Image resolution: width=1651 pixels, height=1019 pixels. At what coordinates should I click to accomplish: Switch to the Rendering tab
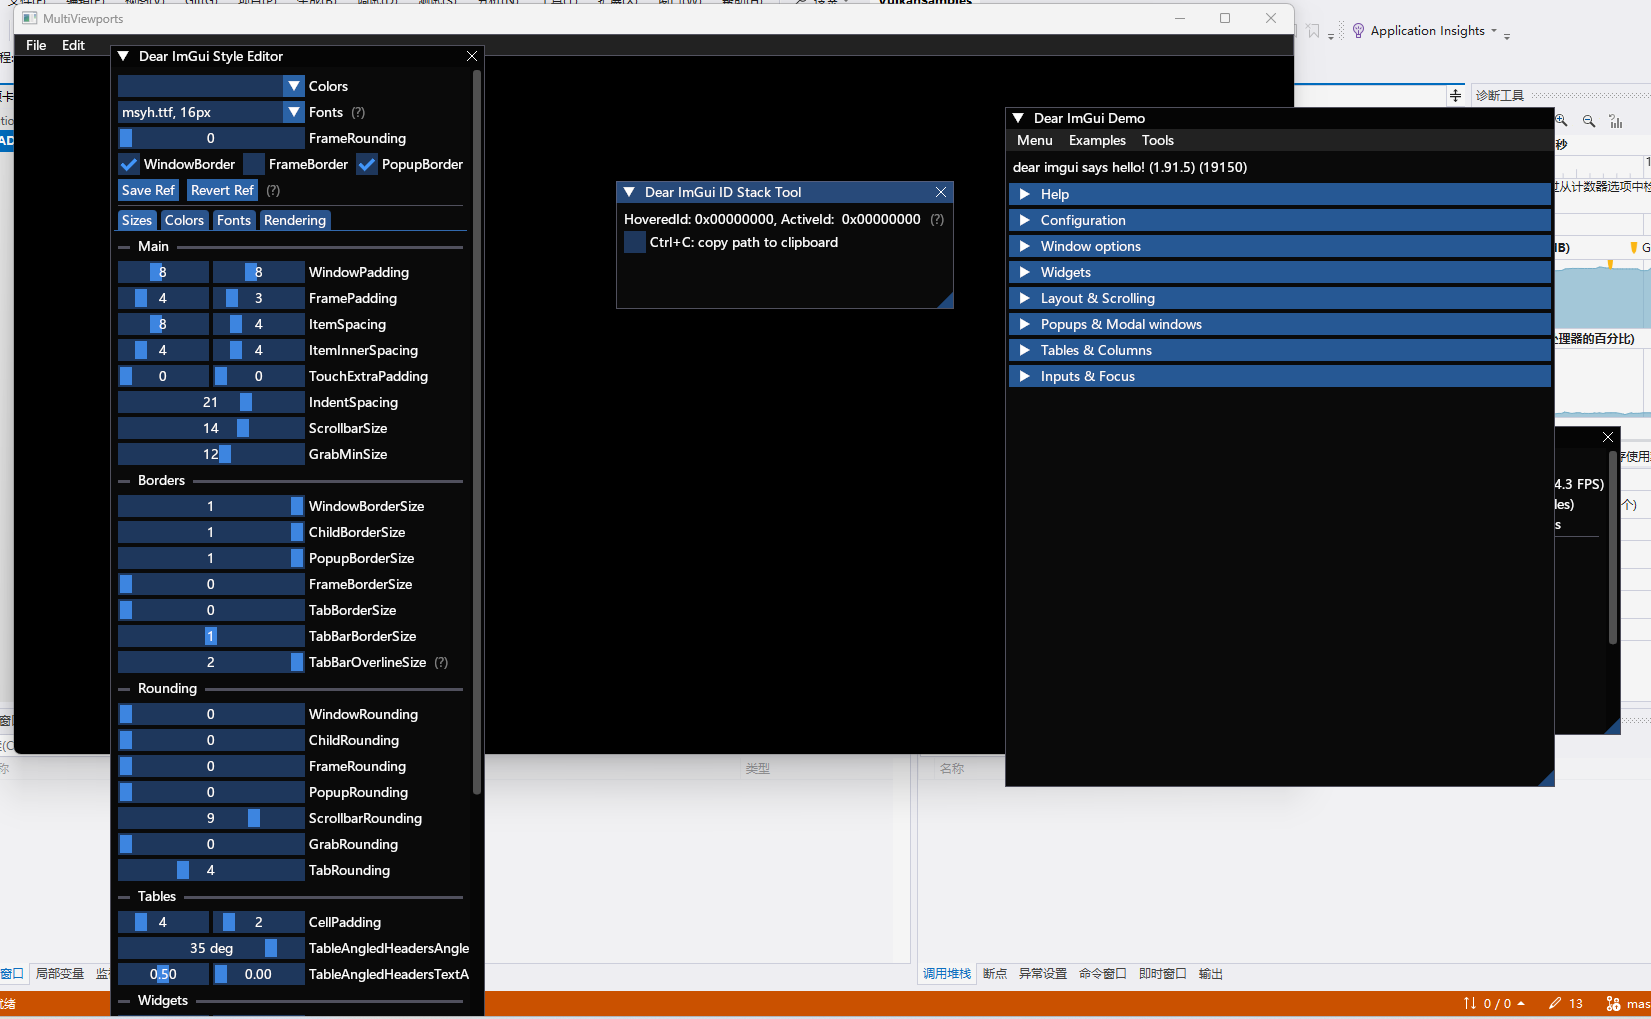point(295,221)
